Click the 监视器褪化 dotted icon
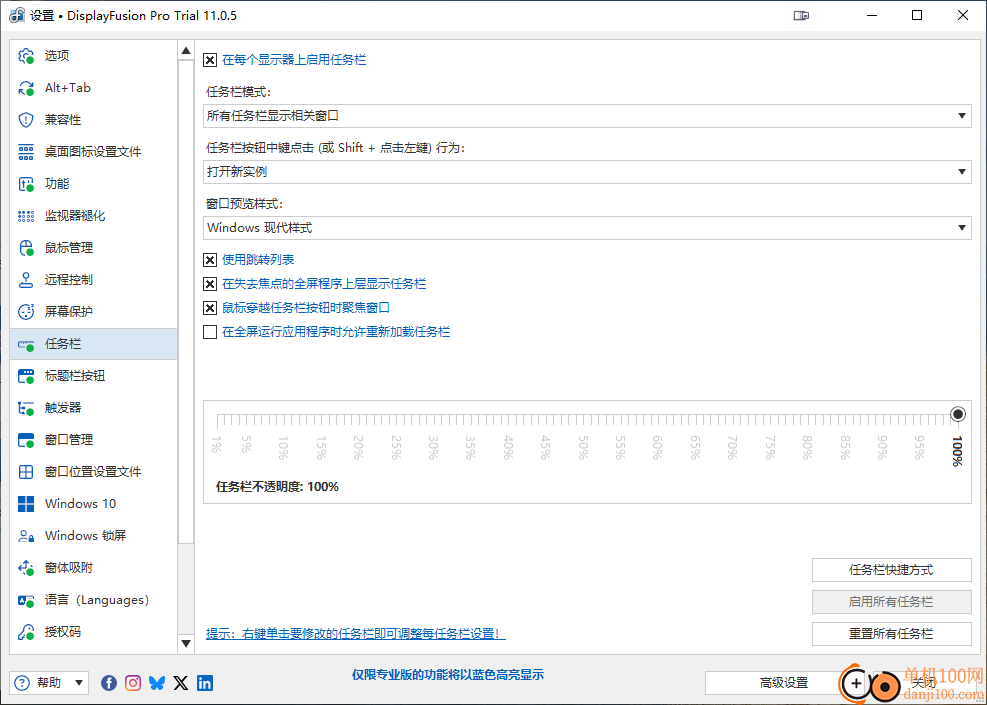The image size is (987, 705). (x=26, y=216)
